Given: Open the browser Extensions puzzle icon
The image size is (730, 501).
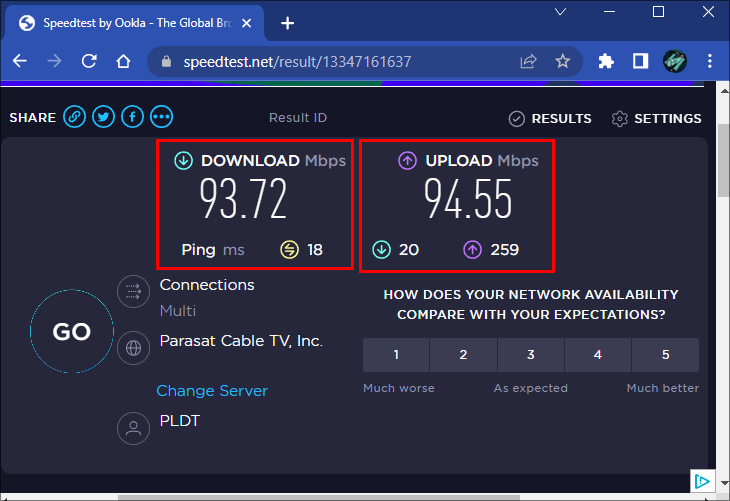Looking at the screenshot, I should click(x=606, y=61).
